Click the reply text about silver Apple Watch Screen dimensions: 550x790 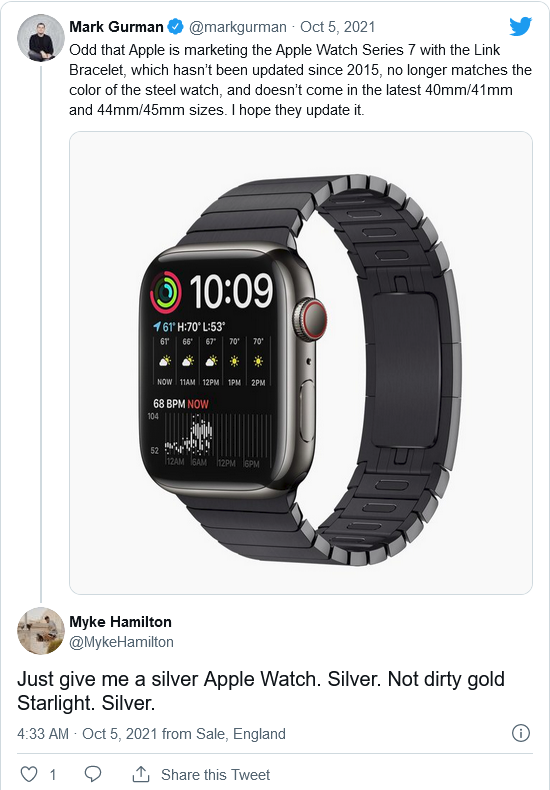[261, 691]
